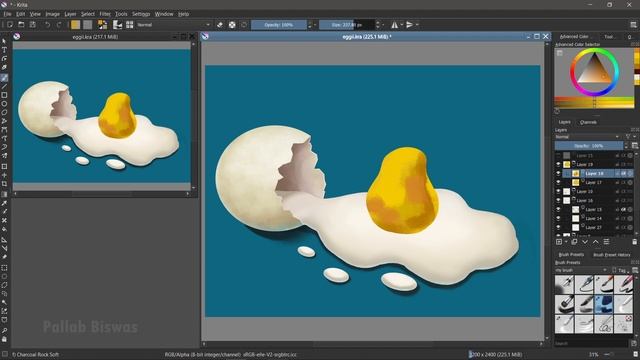The height and width of the screenshot is (360, 640).
Task: Hide Layer 15 with its eye icon
Action: (x=558, y=209)
